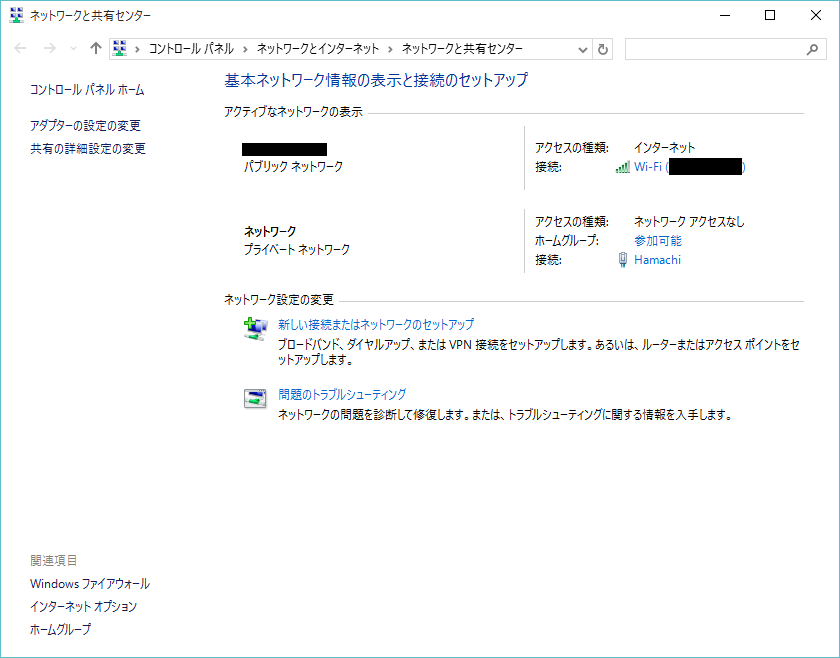Open the Hamachi connection link

[657, 260]
